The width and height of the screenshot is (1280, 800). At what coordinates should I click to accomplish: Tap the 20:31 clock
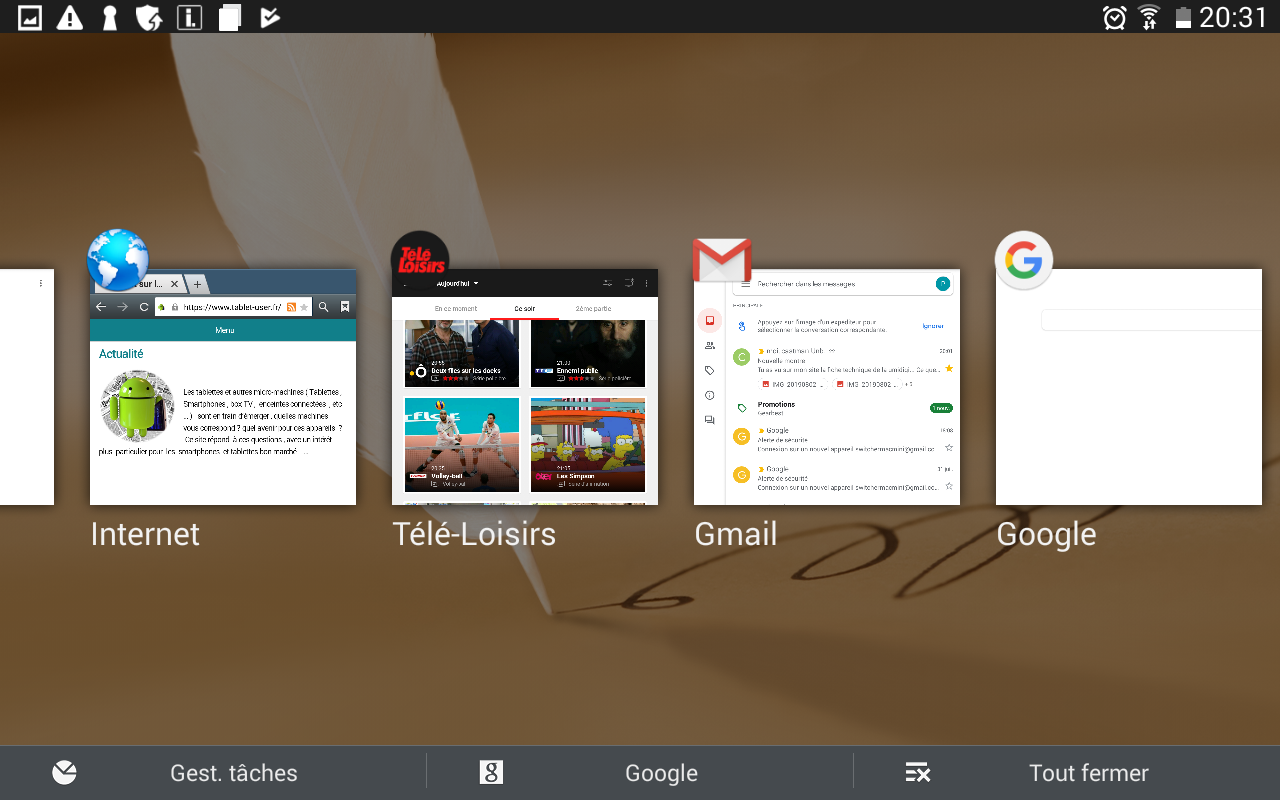click(1233, 17)
